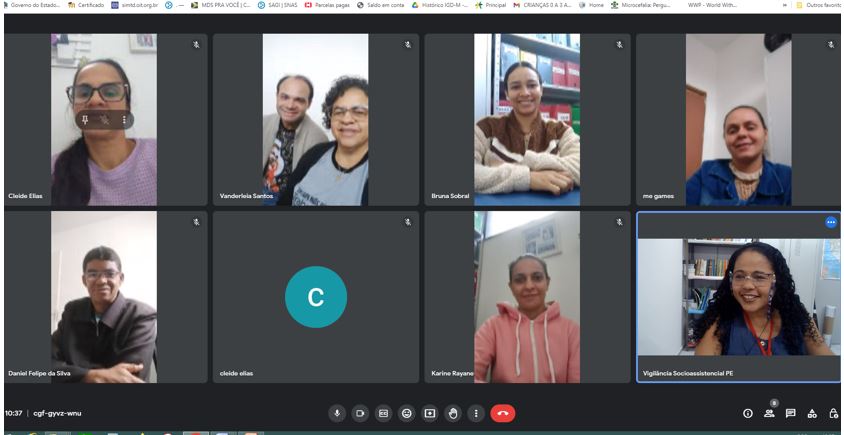Open the emoji reactions panel
Image resolution: width=844 pixels, height=435 pixels.
(407, 413)
